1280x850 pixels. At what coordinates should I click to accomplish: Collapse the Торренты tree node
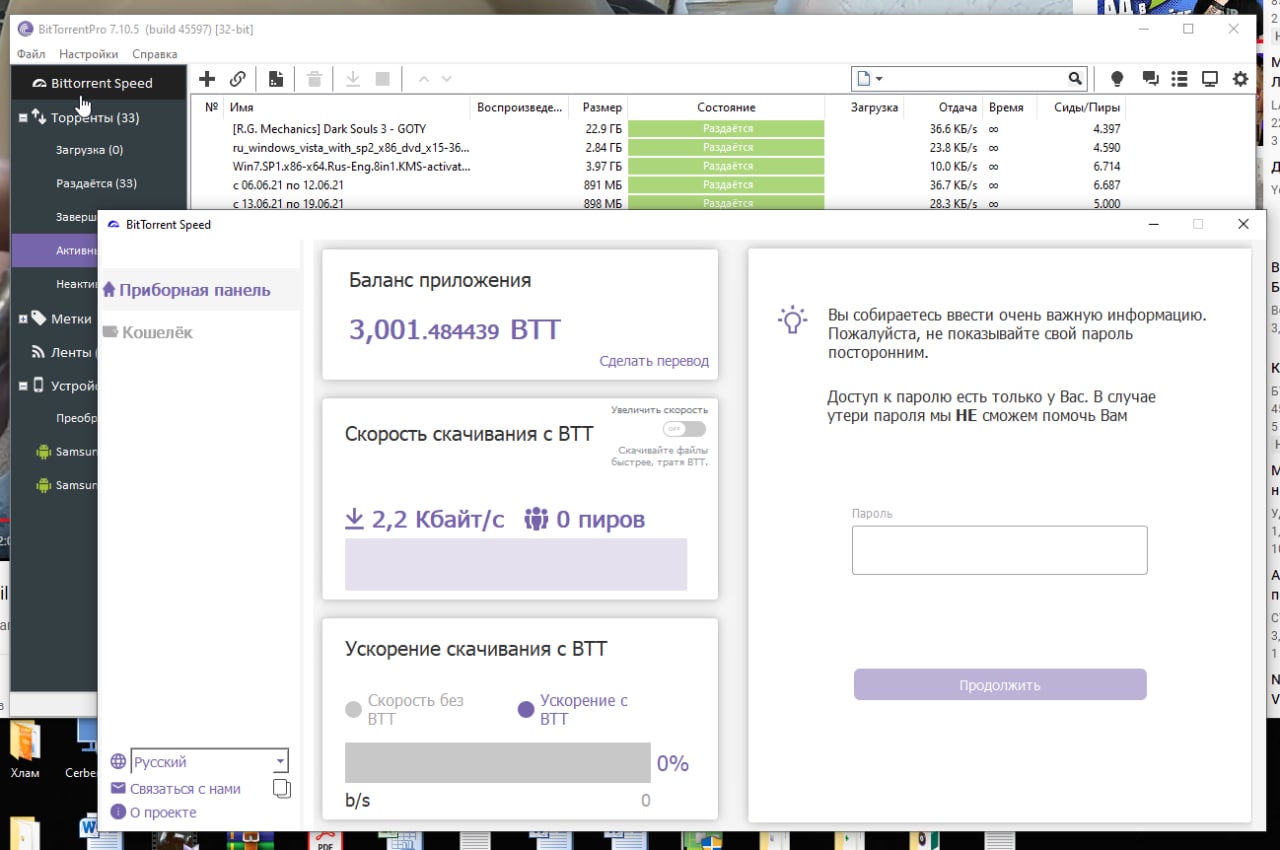click(x=23, y=118)
